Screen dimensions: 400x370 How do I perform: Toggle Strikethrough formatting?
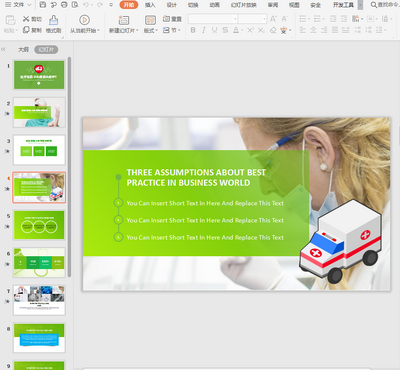click(x=225, y=30)
